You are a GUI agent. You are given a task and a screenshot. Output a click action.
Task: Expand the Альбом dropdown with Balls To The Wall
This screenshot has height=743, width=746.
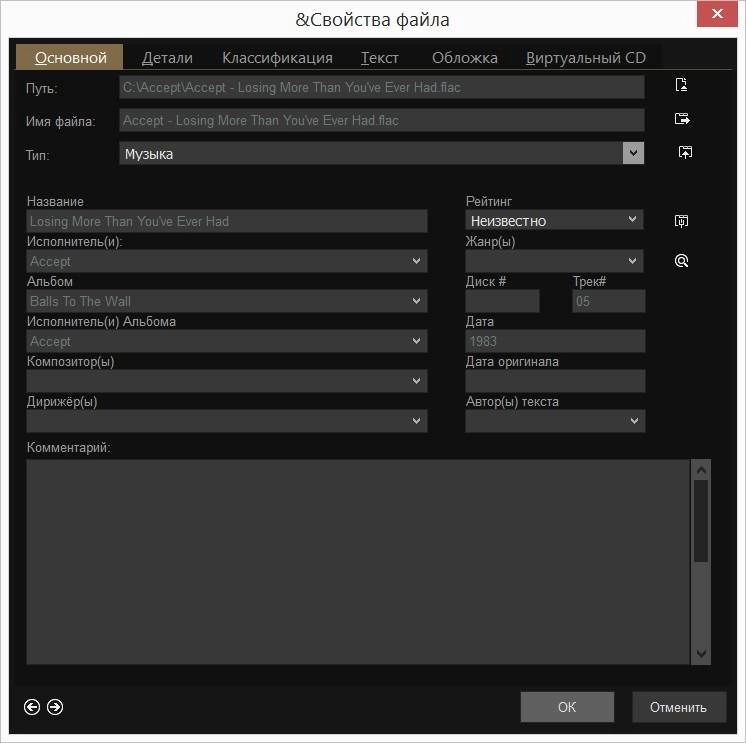pos(416,301)
